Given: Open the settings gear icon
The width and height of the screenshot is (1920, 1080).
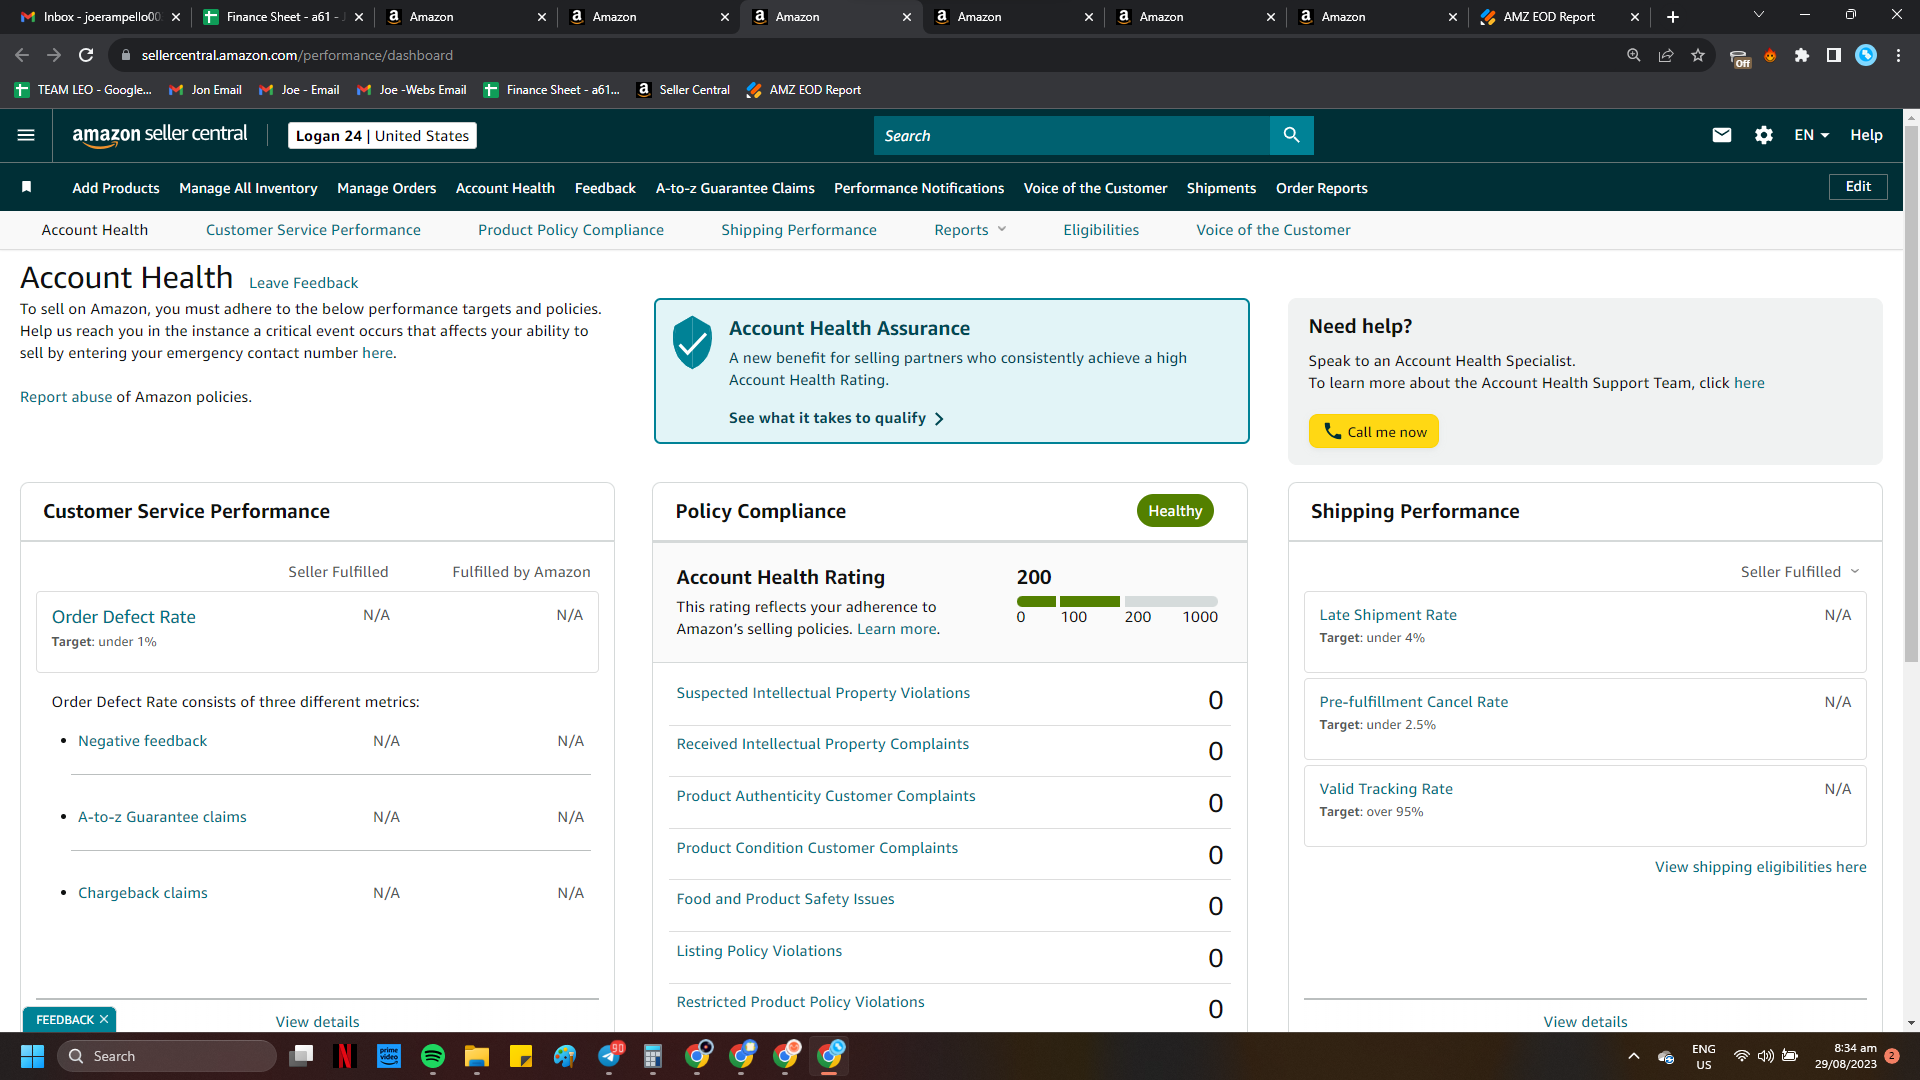Looking at the screenshot, I should [1764, 135].
